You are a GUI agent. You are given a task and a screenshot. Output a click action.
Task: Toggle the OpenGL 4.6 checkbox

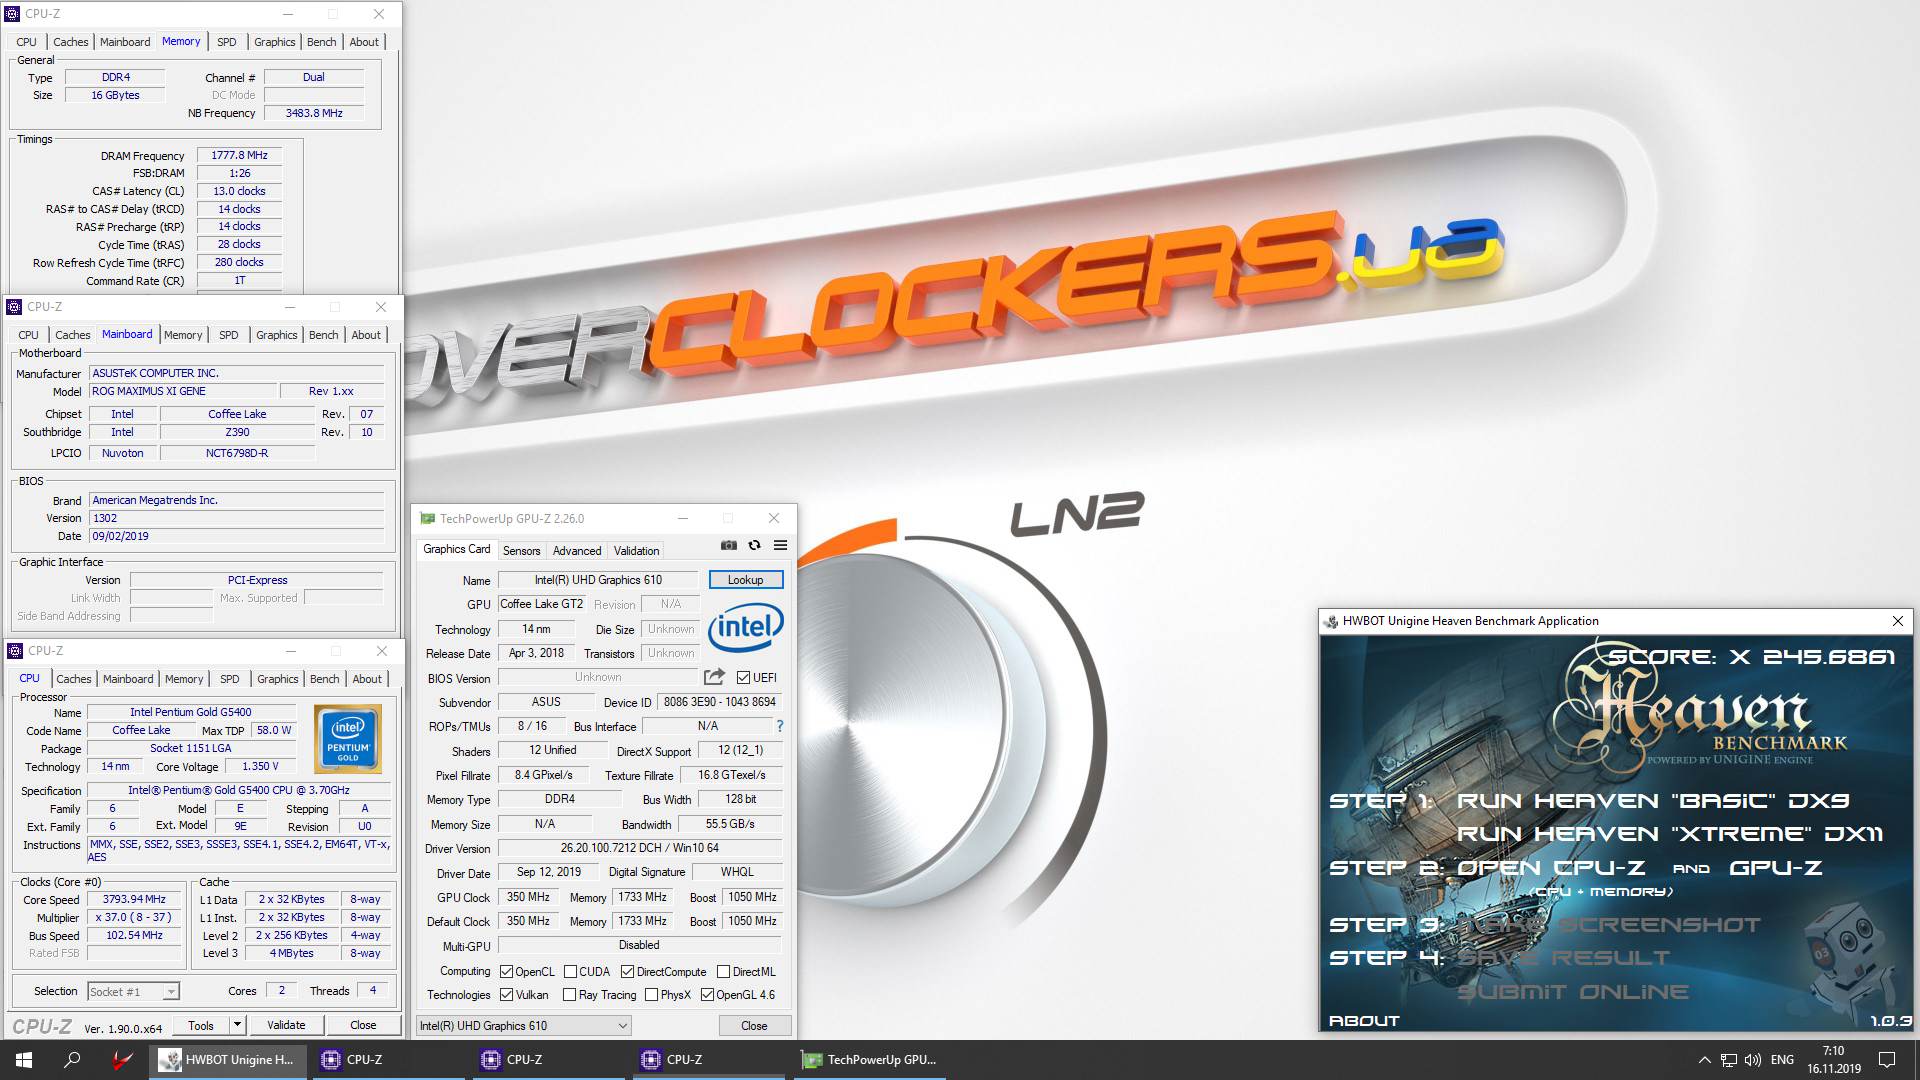(708, 995)
